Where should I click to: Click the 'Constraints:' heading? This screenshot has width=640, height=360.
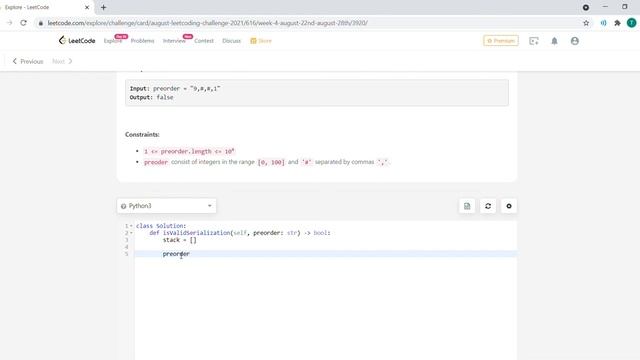[142, 134]
